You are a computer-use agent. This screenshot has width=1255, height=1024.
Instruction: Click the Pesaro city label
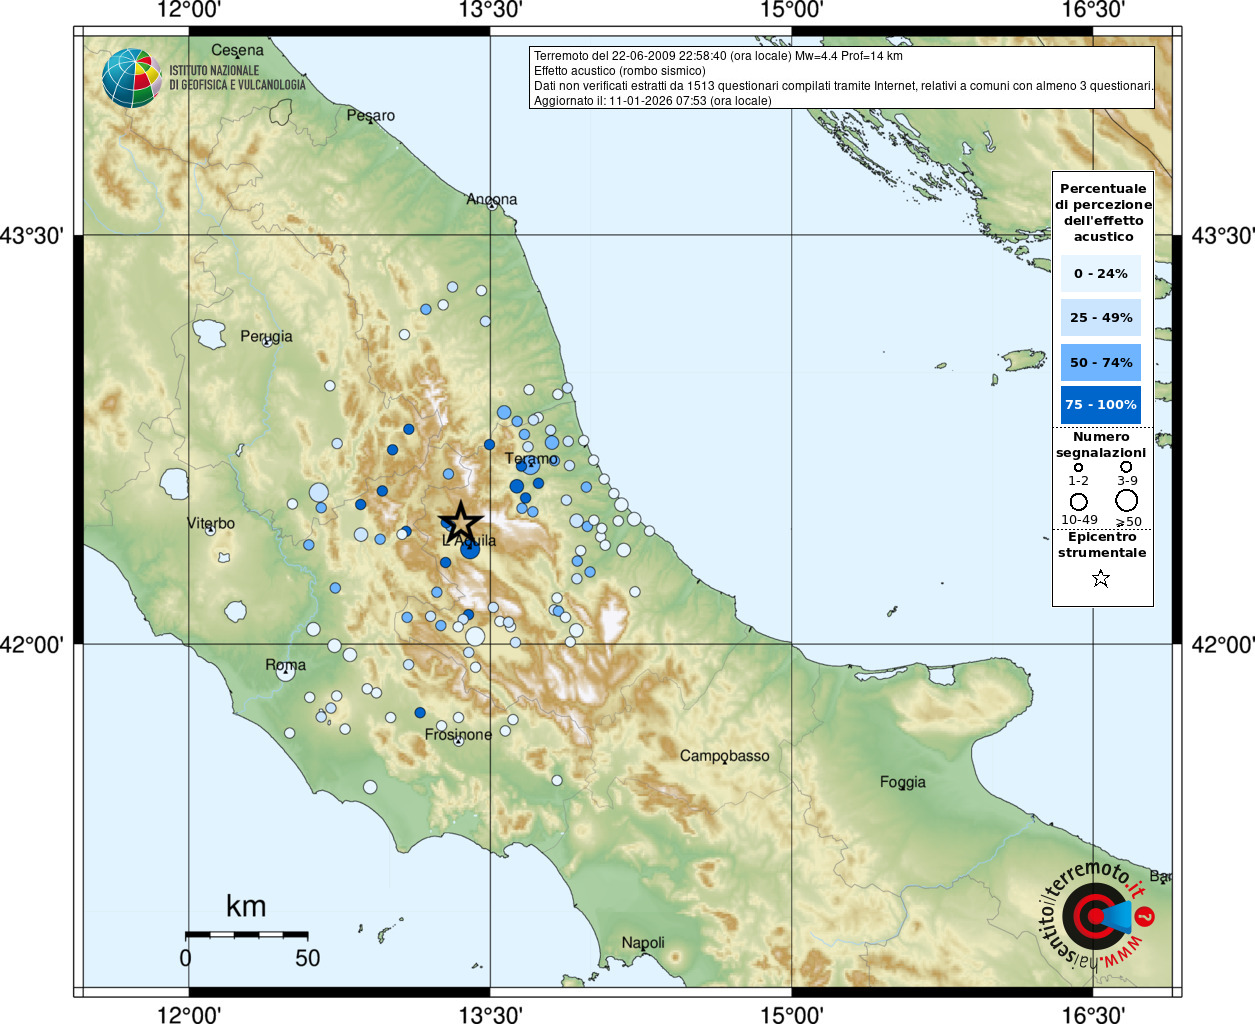[371, 115]
